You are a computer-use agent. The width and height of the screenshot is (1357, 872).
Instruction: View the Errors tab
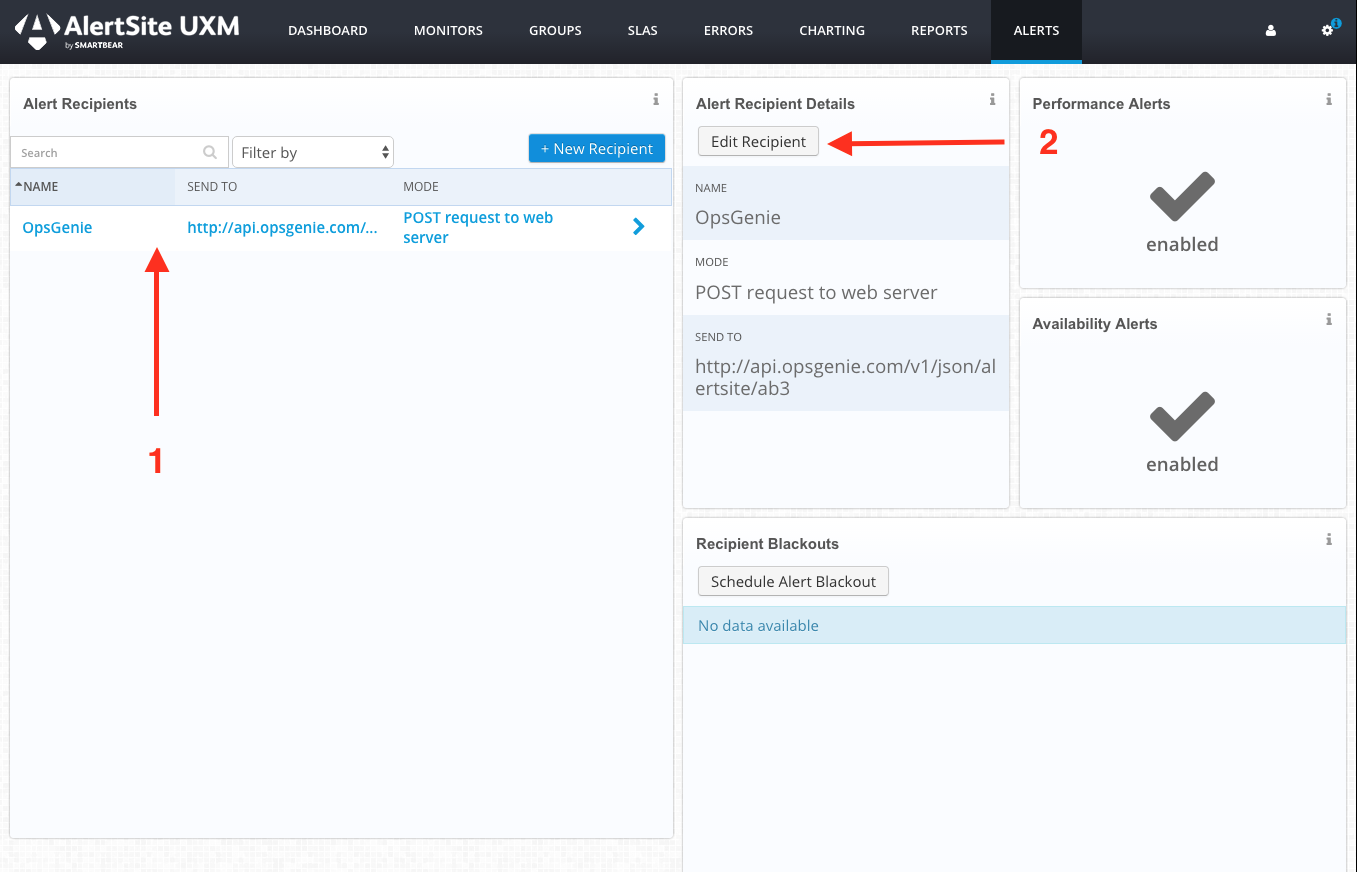tap(729, 31)
